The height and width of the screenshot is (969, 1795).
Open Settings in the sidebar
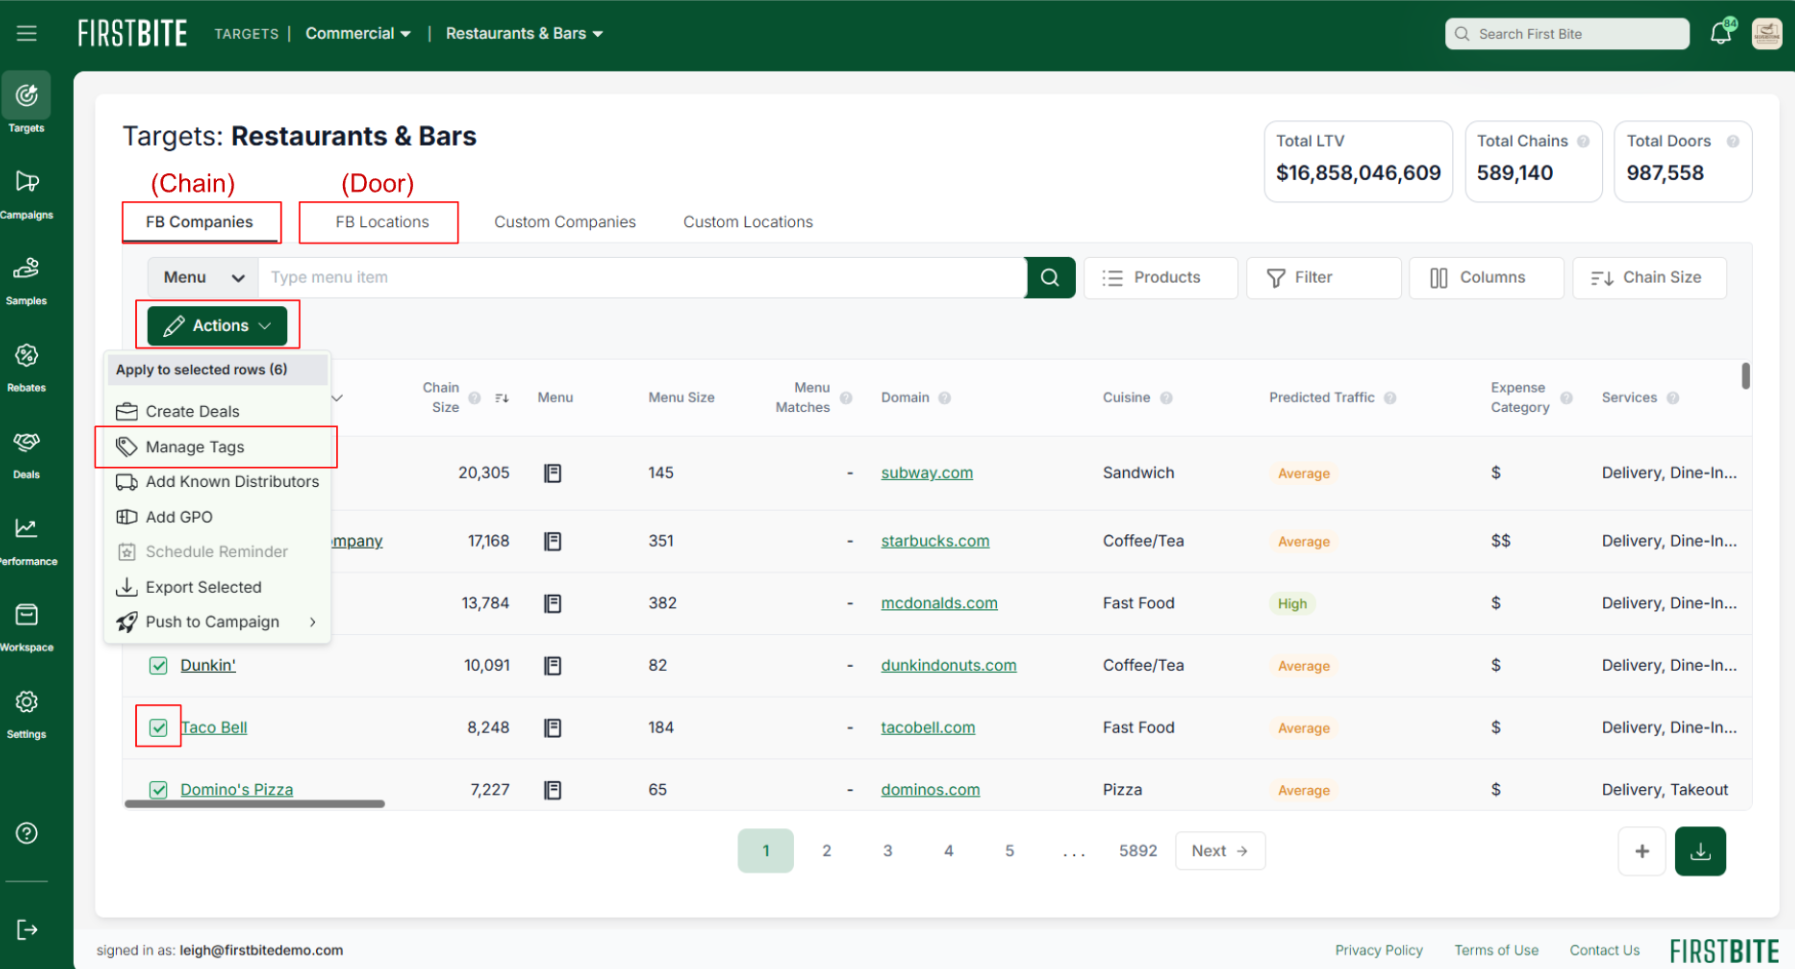pyautogui.click(x=27, y=713)
